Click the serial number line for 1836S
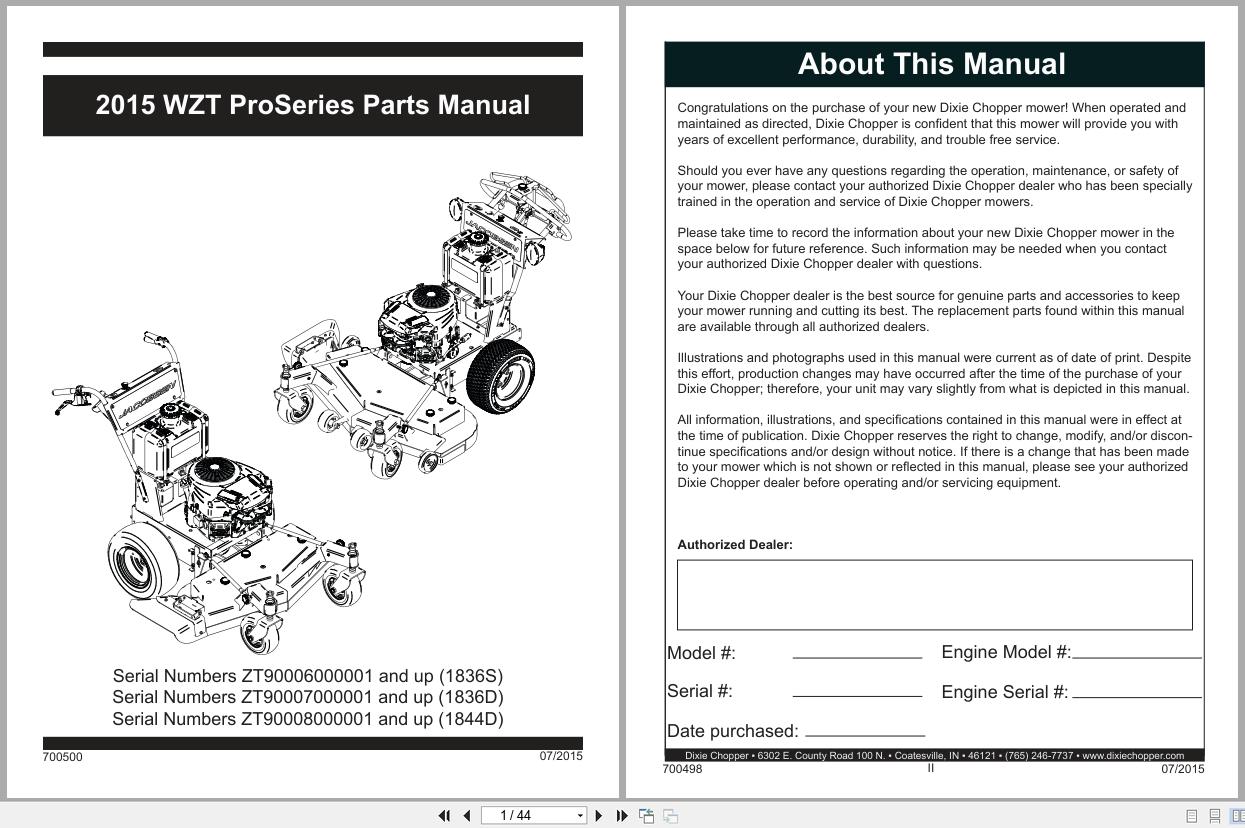 pyautogui.click(x=308, y=676)
